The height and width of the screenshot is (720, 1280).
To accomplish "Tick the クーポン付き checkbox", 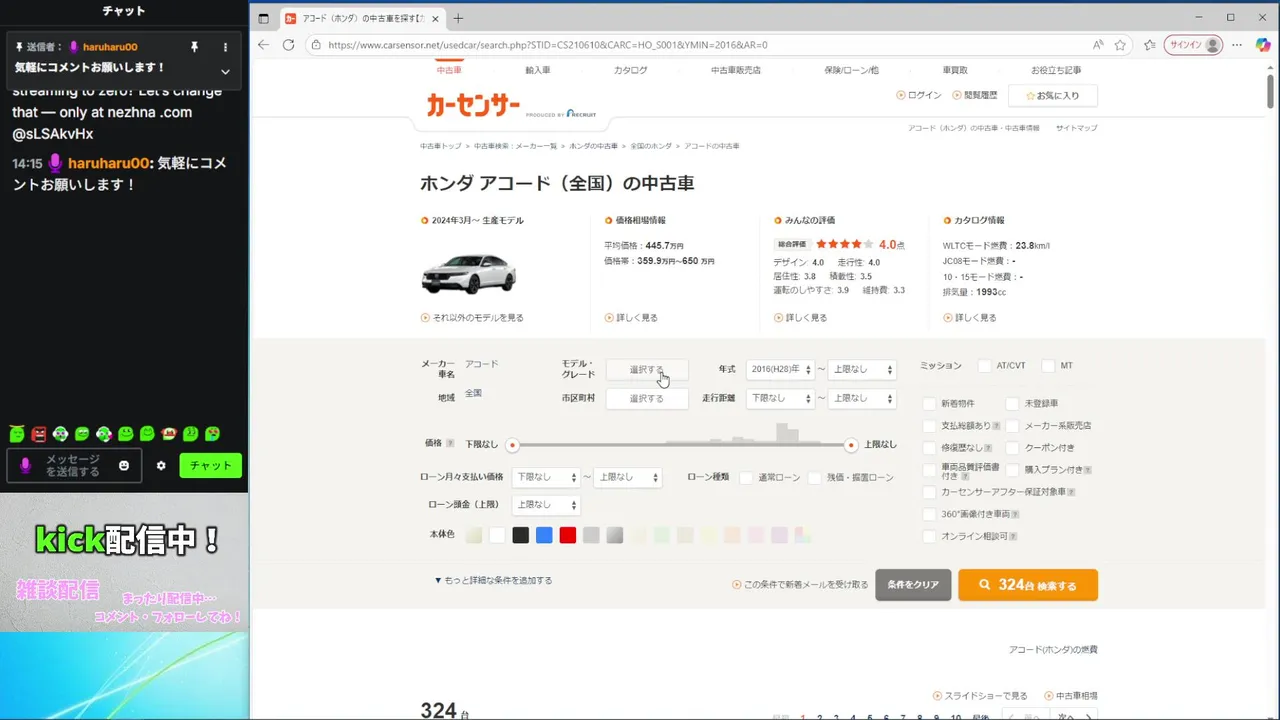I will [1014, 448].
